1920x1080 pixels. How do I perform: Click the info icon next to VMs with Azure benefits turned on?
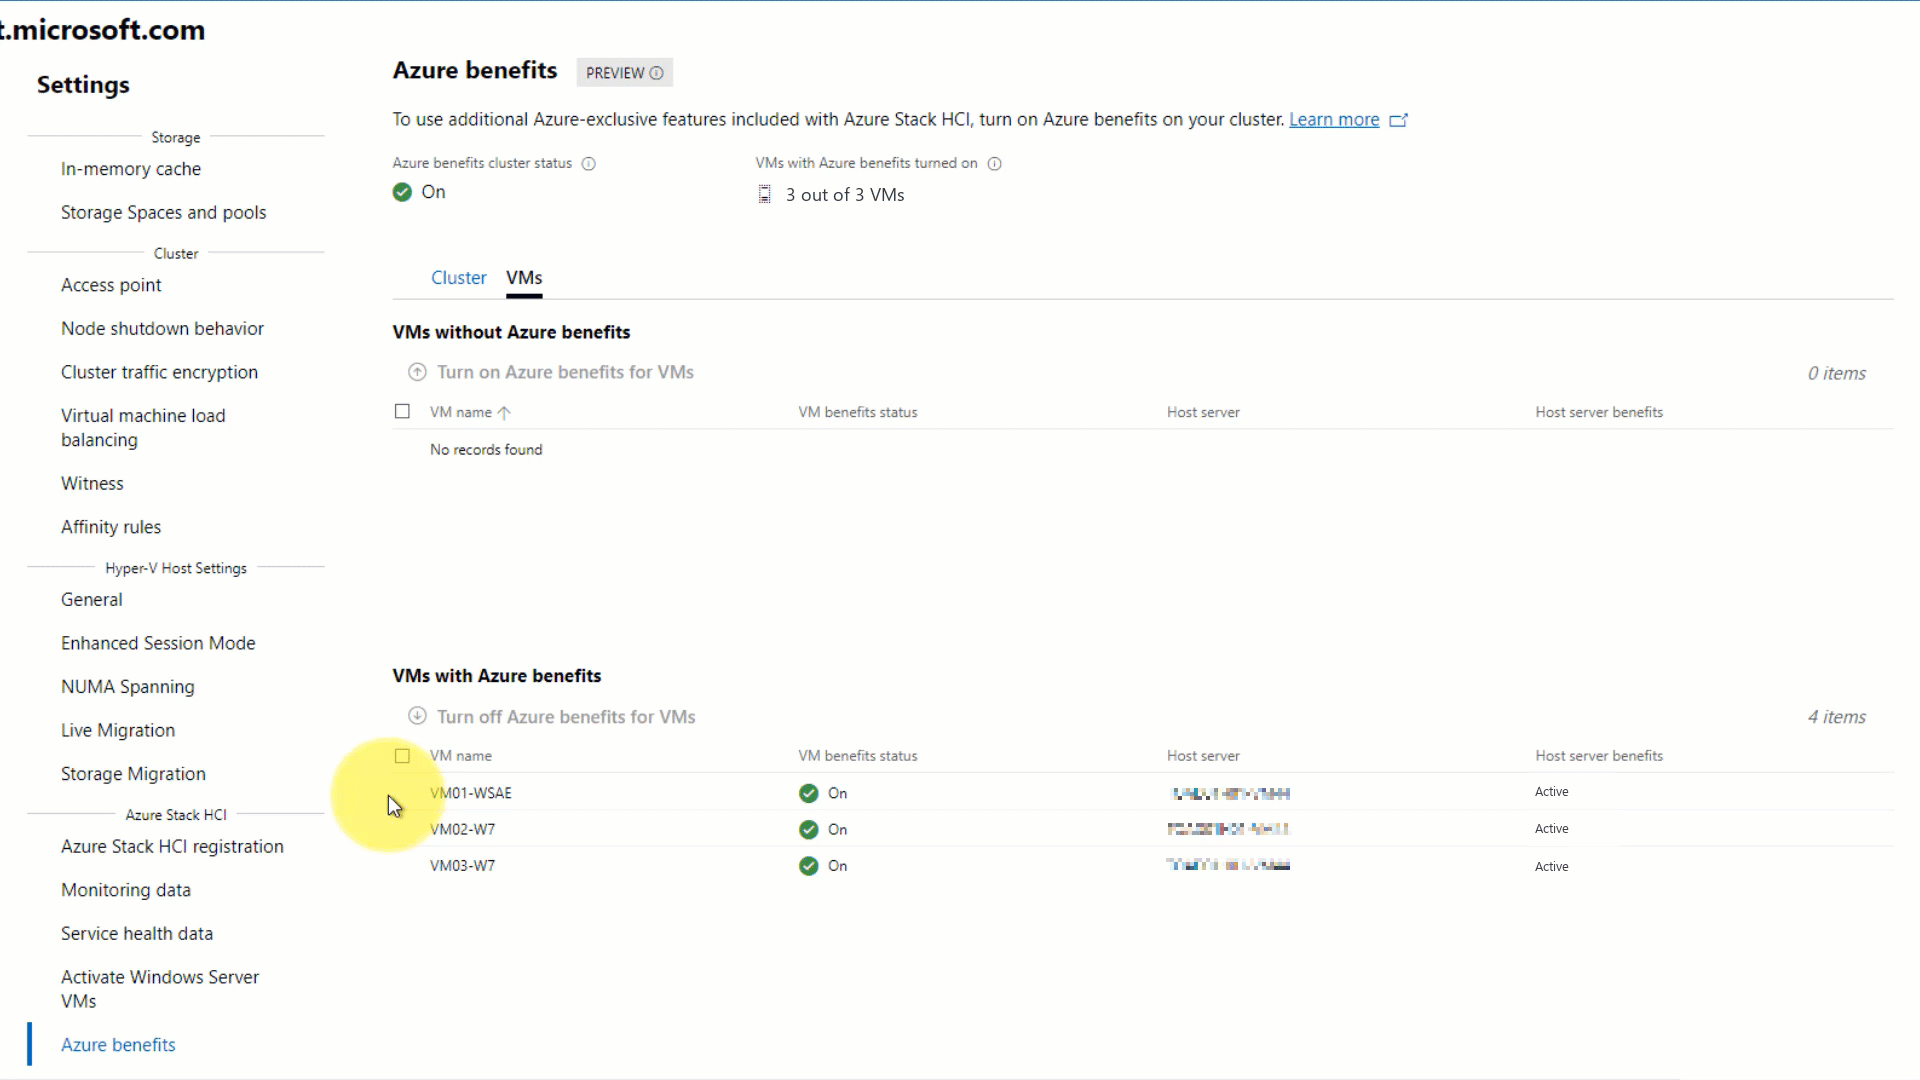[x=994, y=162]
